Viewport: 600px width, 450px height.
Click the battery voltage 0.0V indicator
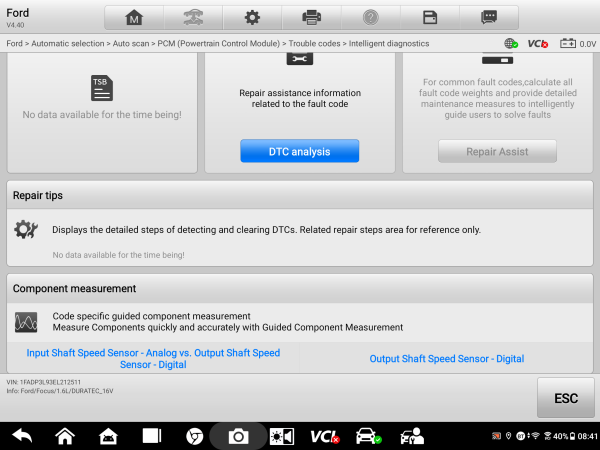click(x=578, y=44)
